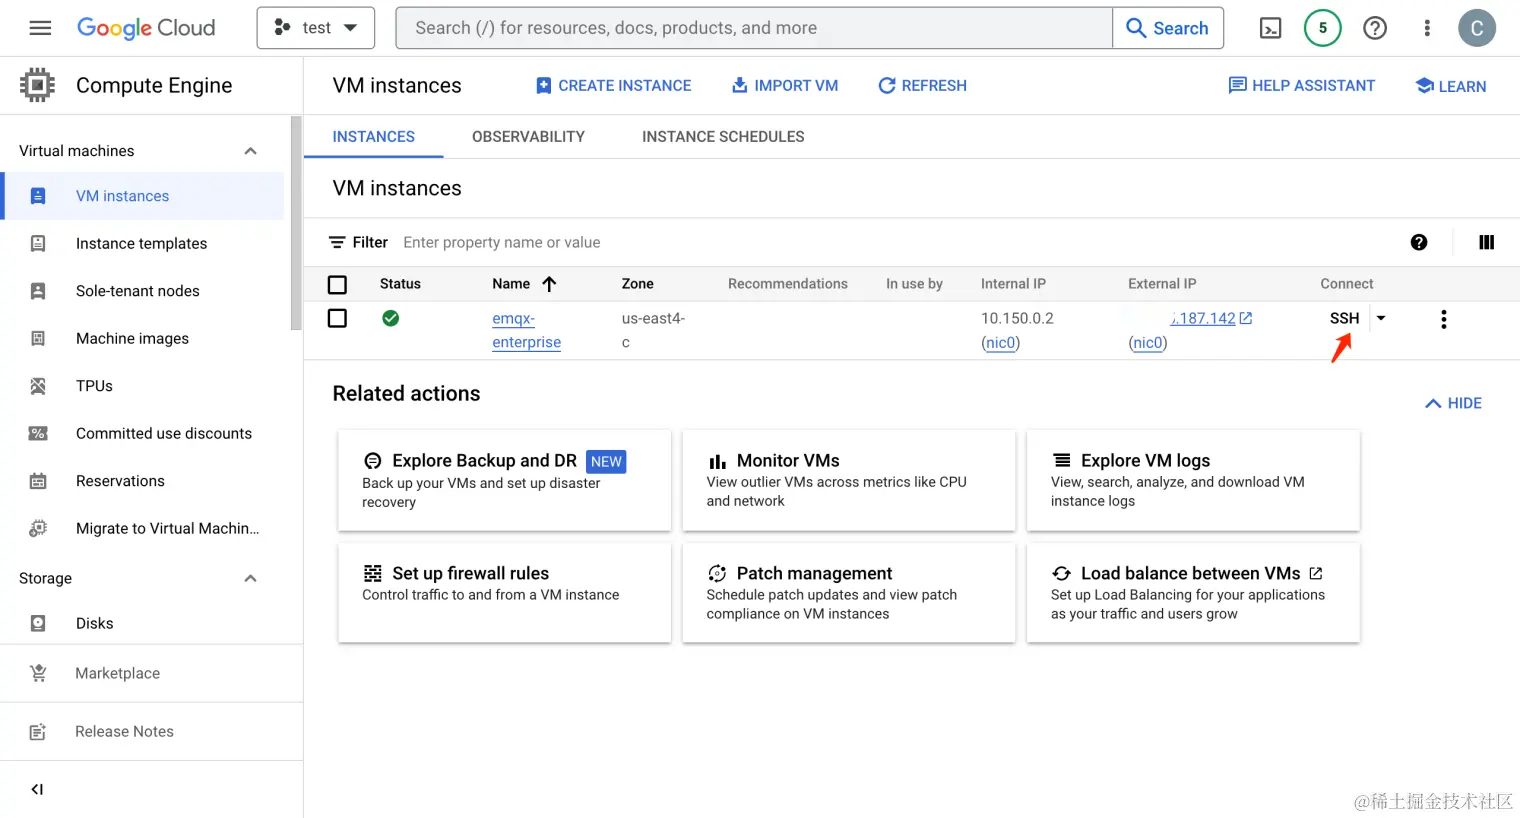Open the Learn panel
Screen dimensions: 1520x818
(x=1451, y=86)
